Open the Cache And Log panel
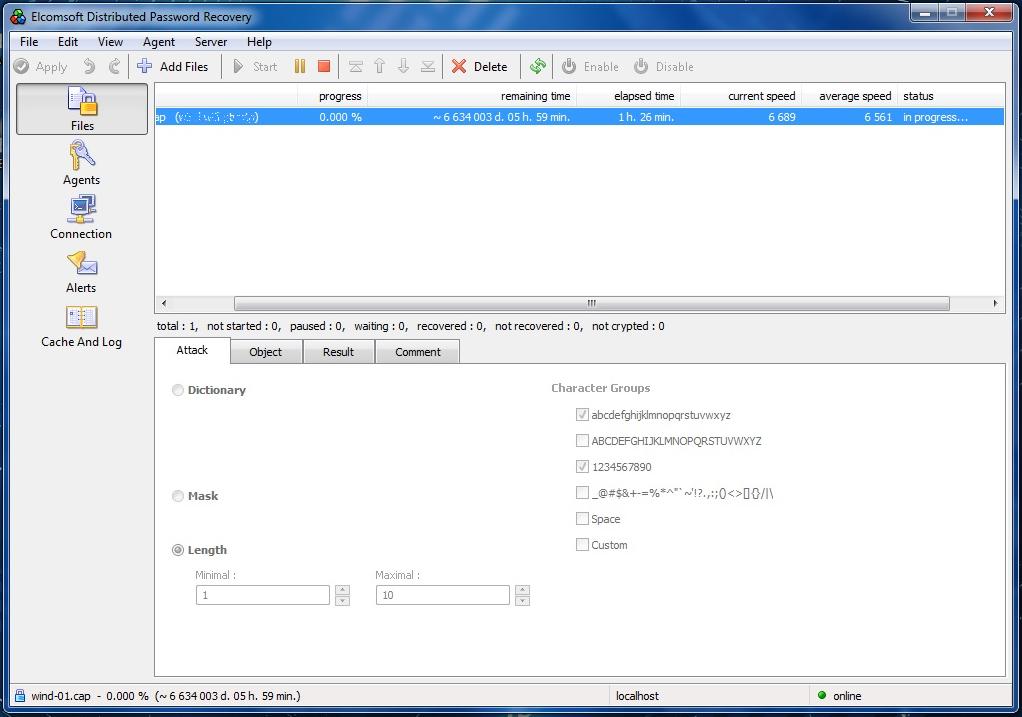The height and width of the screenshot is (717, 1022). (x=81, y=327)
